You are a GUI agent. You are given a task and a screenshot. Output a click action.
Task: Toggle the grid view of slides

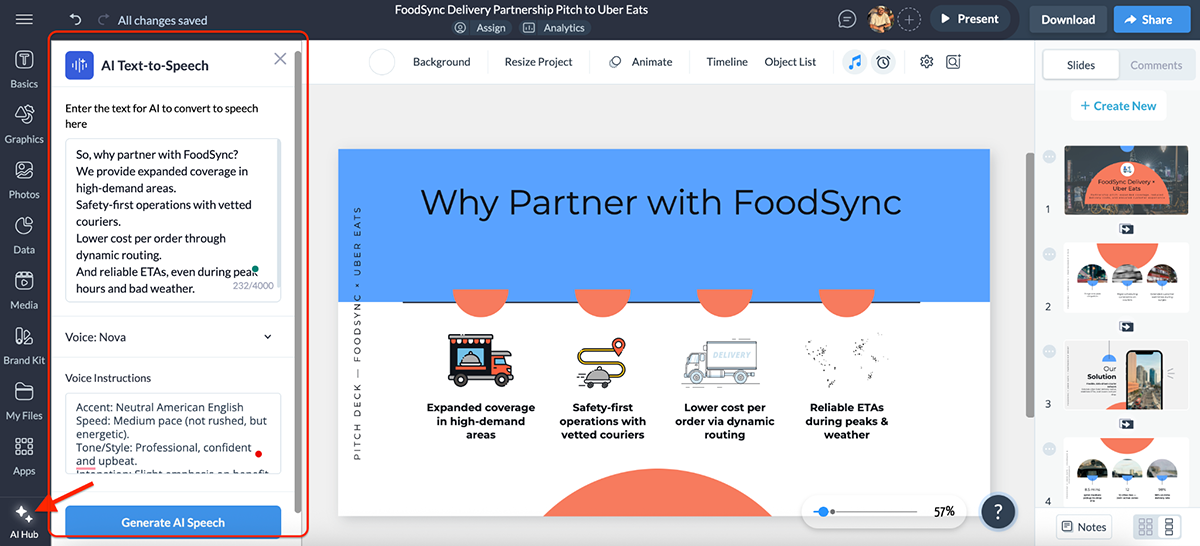(1143, 527)
